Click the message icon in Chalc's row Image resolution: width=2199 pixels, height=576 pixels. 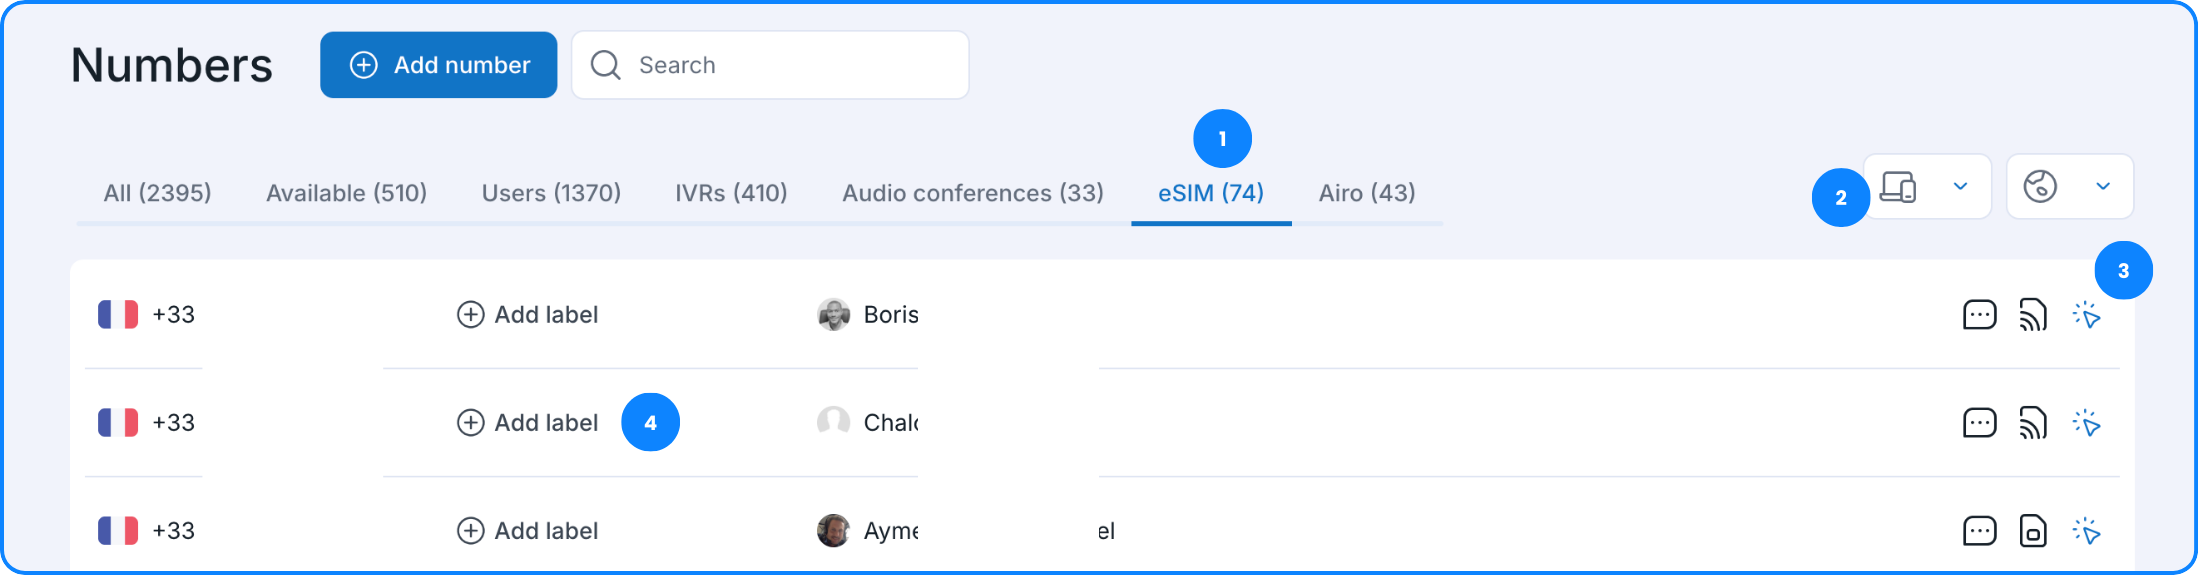(1979, 423)
